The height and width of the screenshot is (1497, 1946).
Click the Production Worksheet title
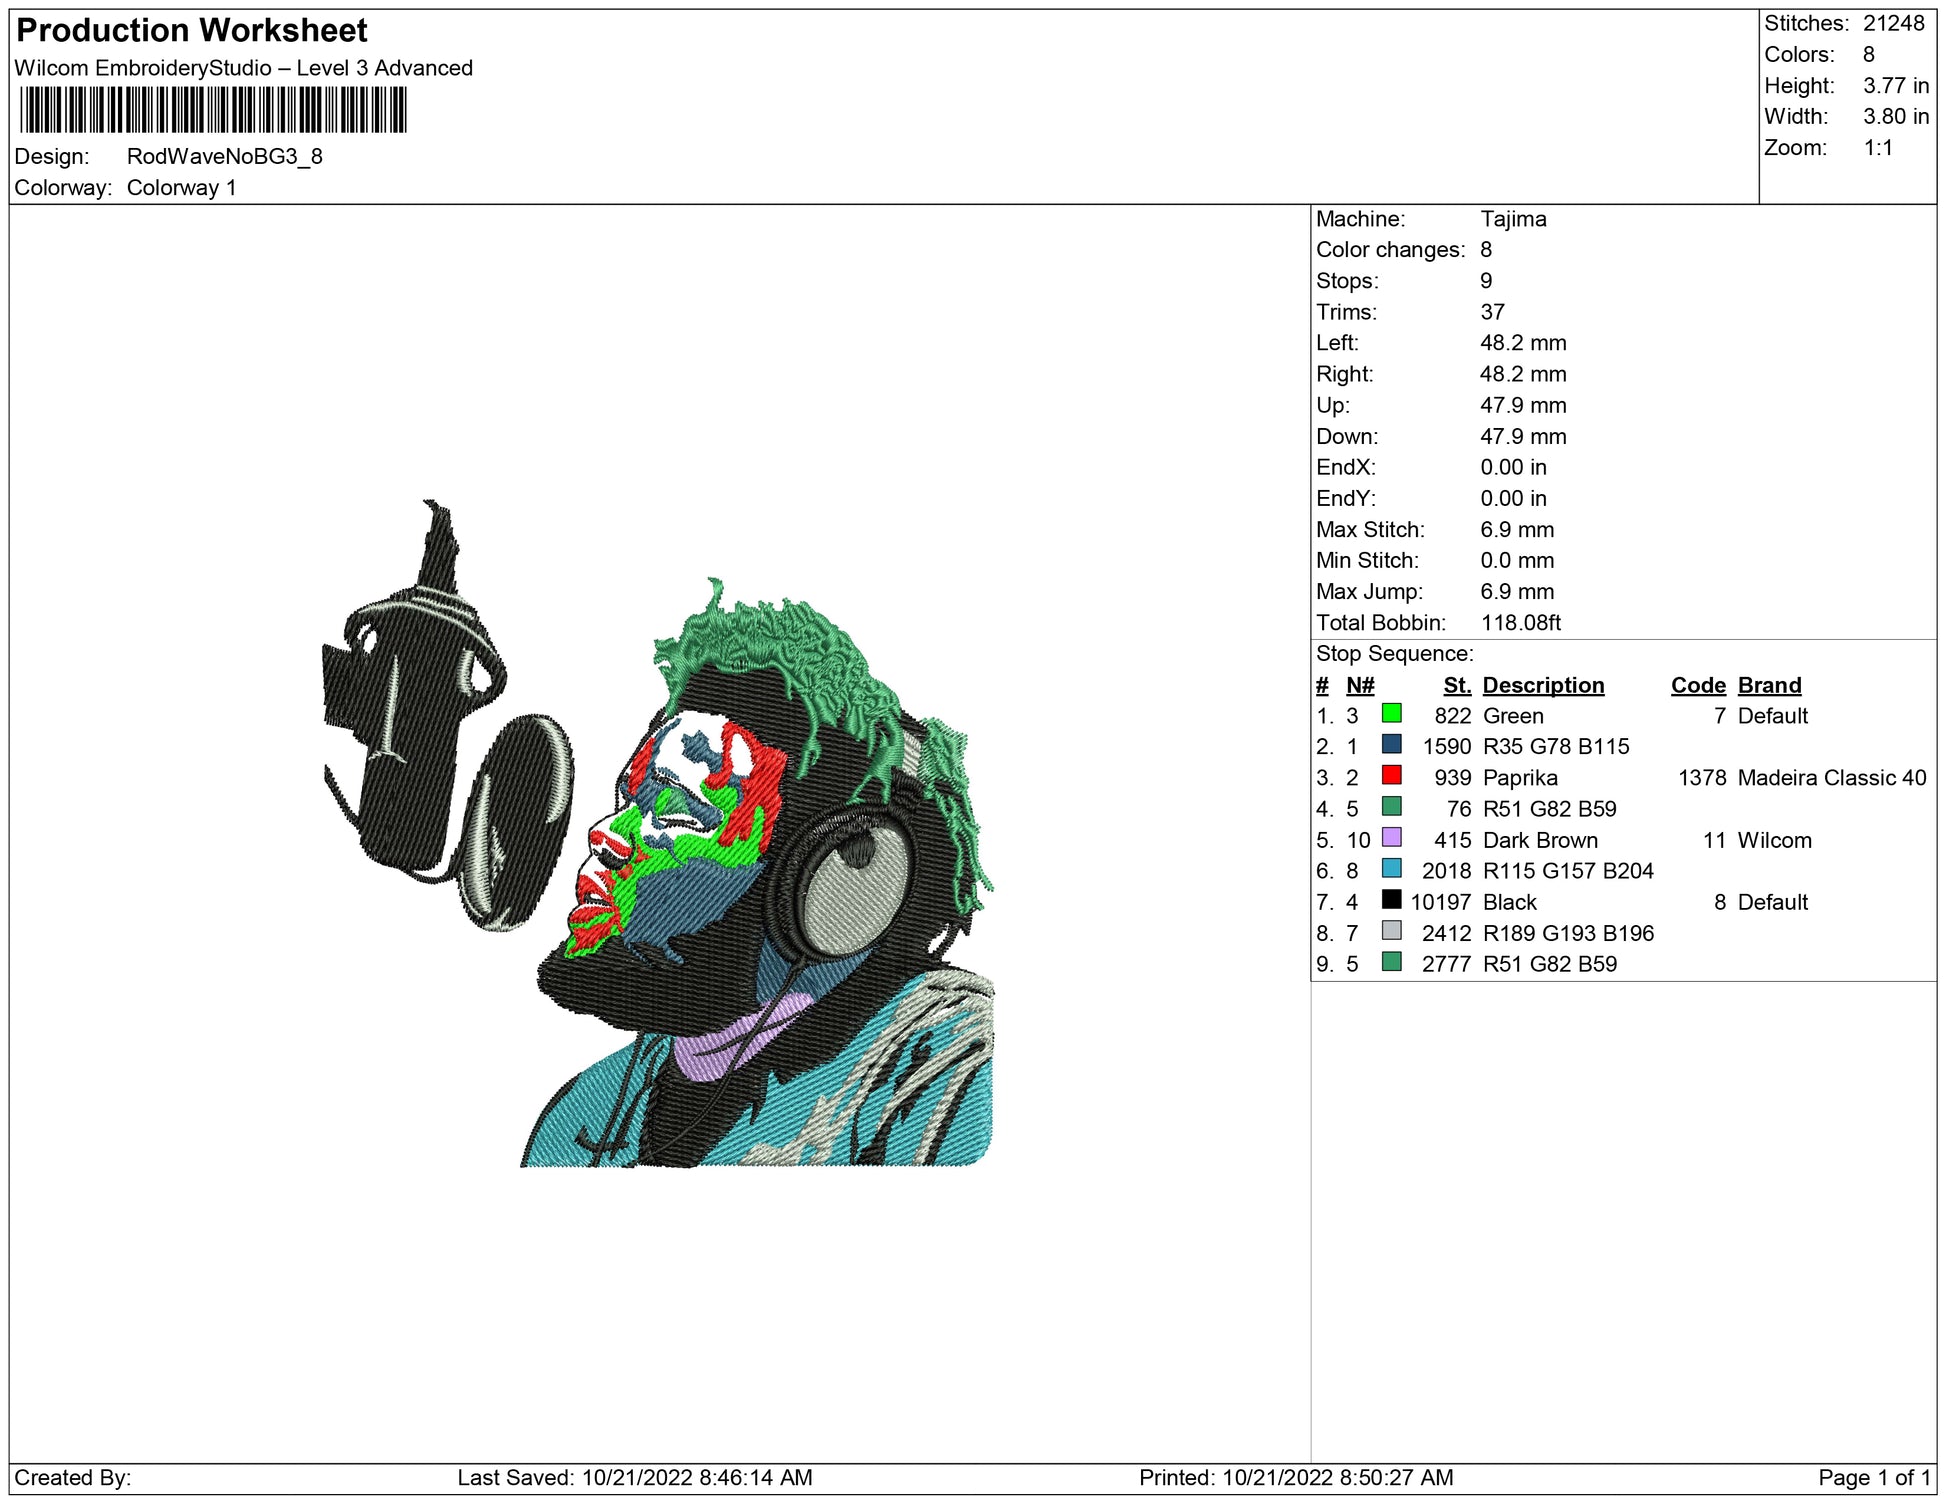[x=192, y=30]
